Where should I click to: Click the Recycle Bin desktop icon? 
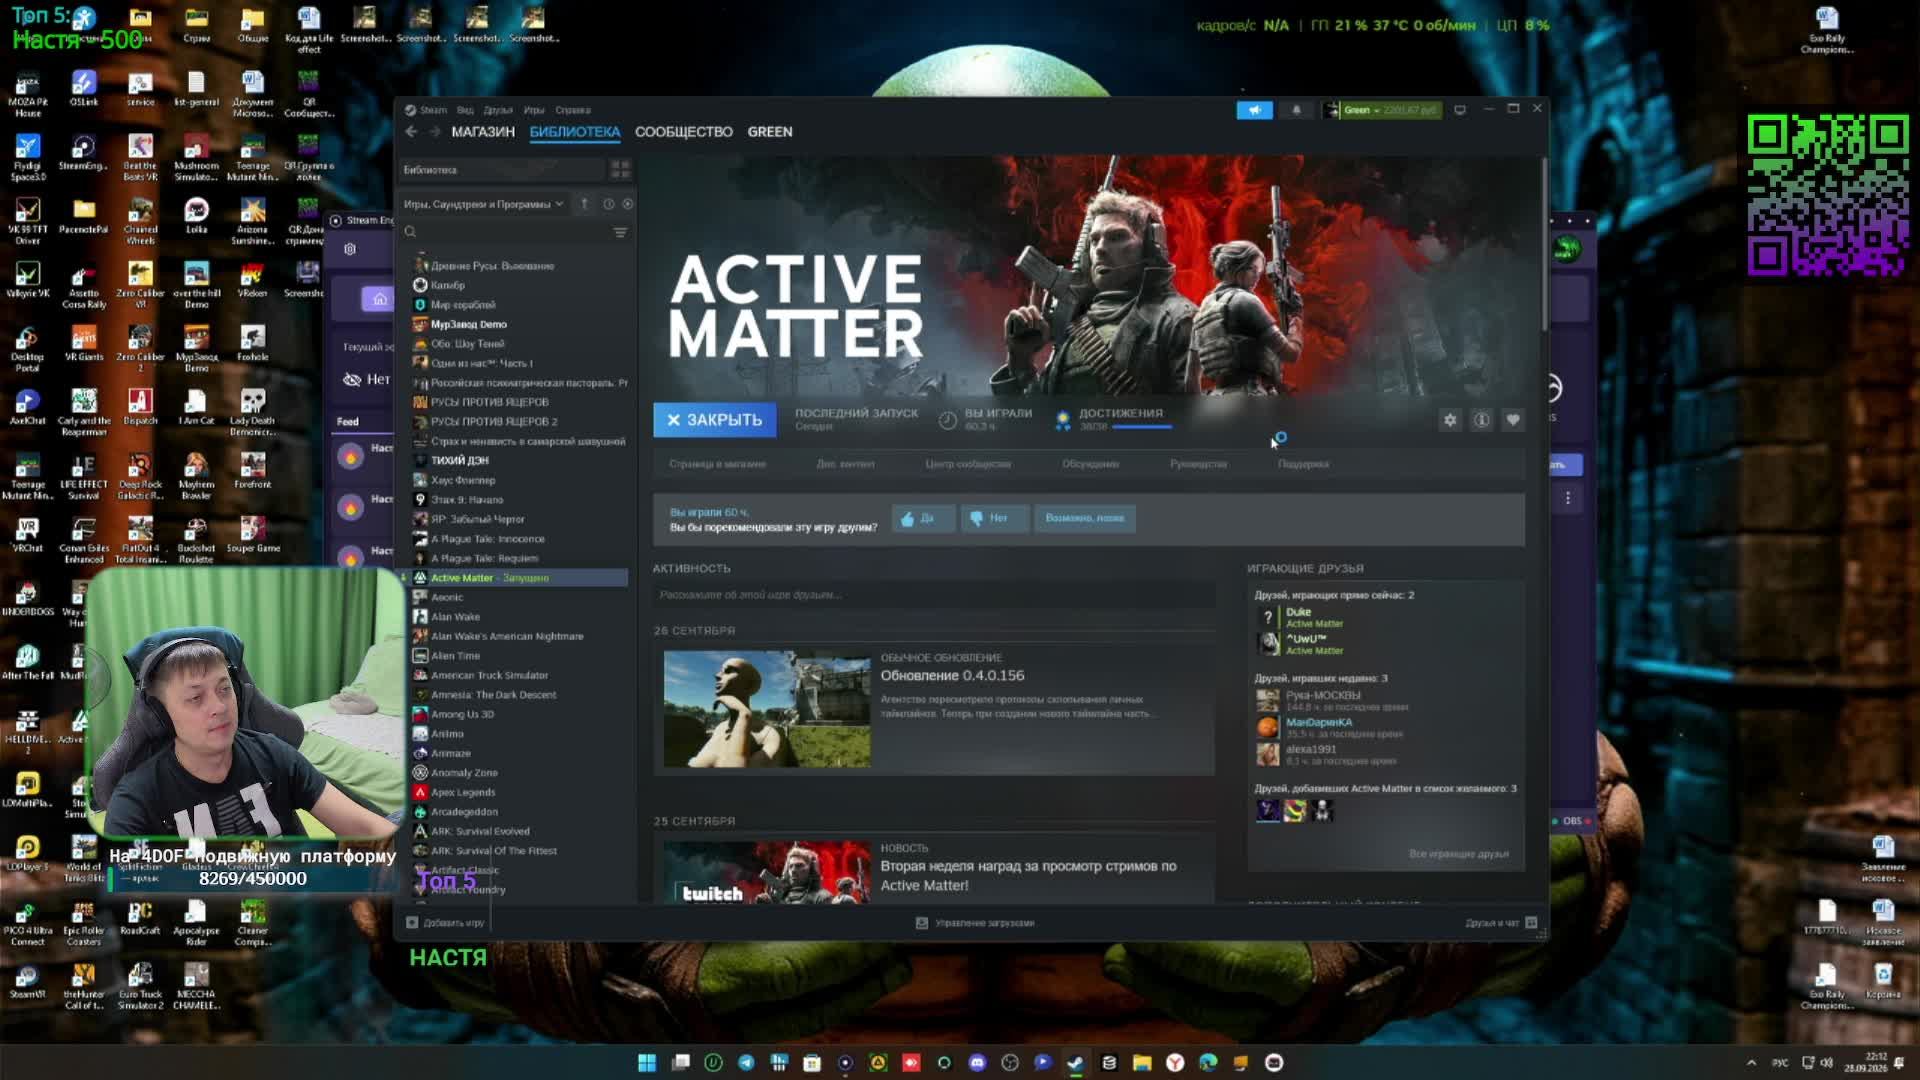coord(1883,981)
